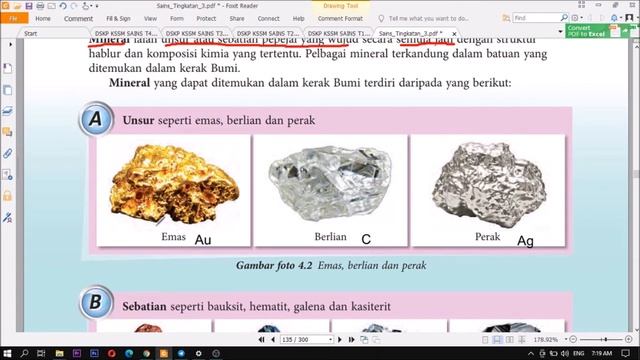Open a file with the folder icon

pyautogui.click(x=17, y=6)
